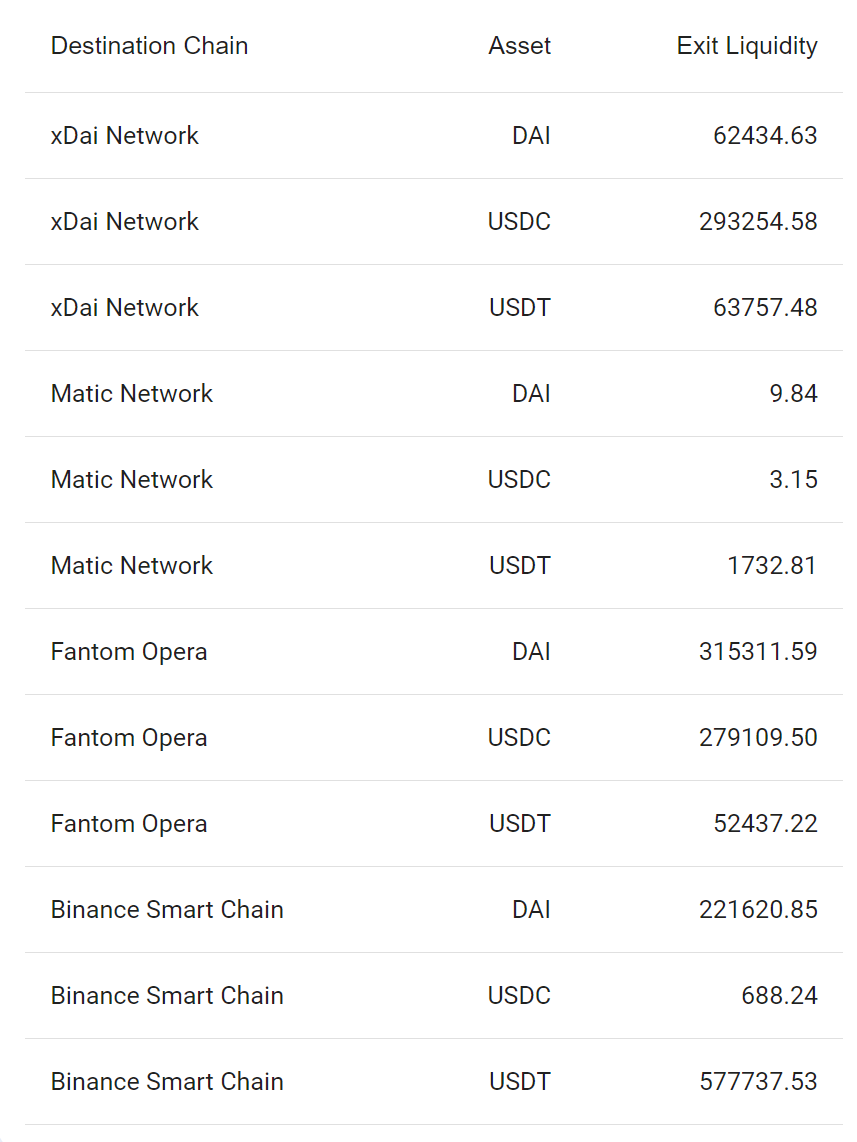Click the 63757.48 exit liquidity value

(x=765, y=307)
